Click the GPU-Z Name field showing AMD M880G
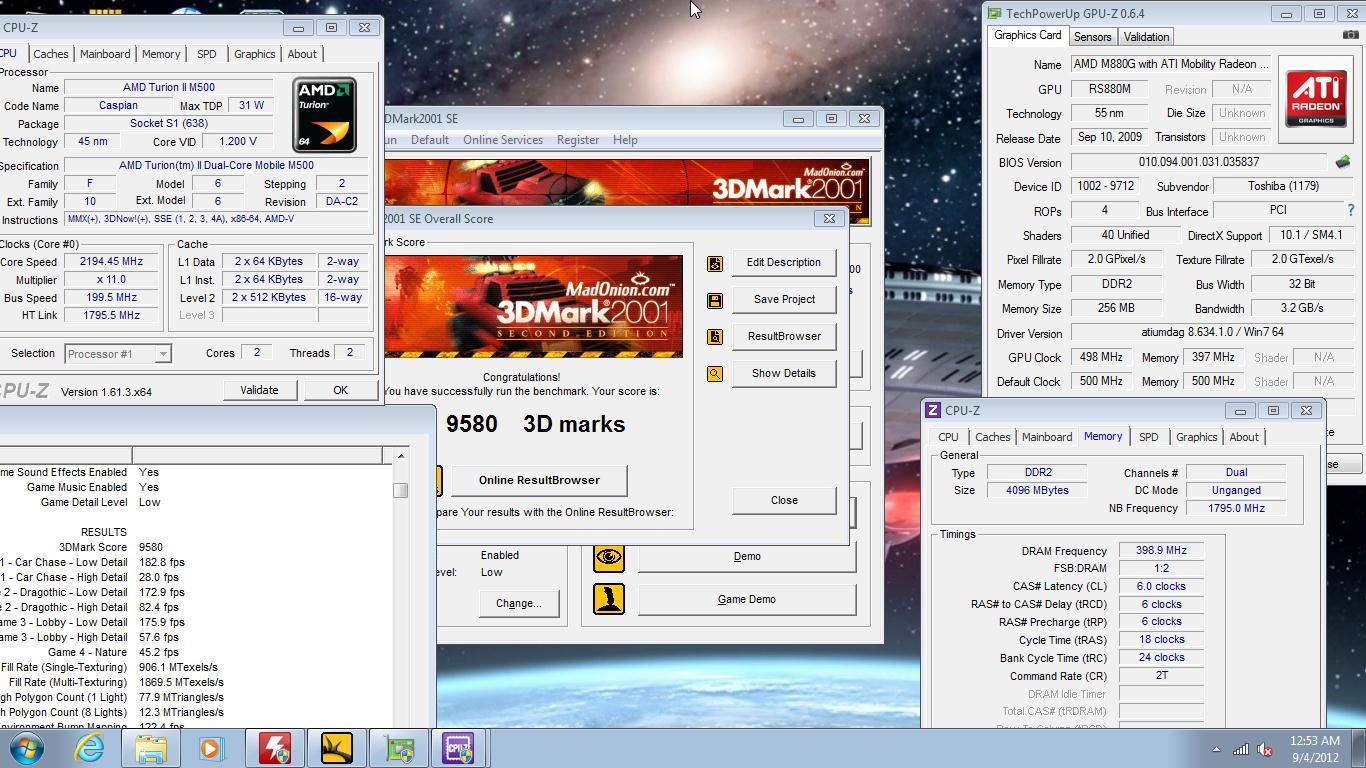The height and width of the screenshot is (768, 1366). coord(1172,64)
